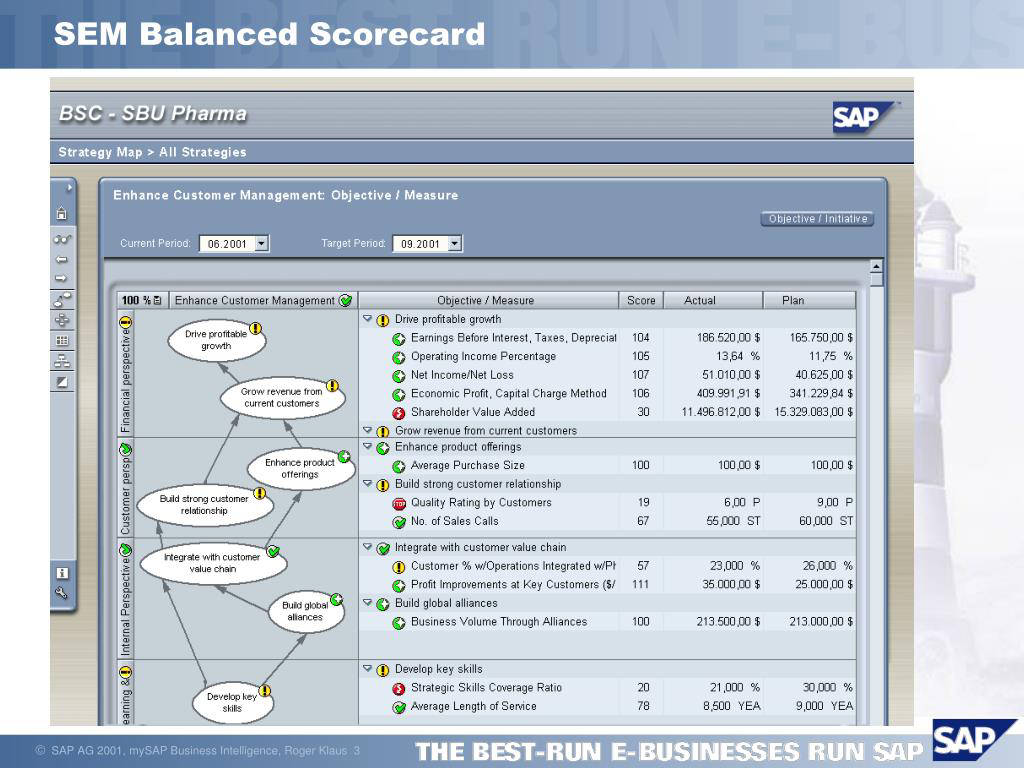
Task: Click the Financial perspective yellow status icon
Action: coord(125,322)
